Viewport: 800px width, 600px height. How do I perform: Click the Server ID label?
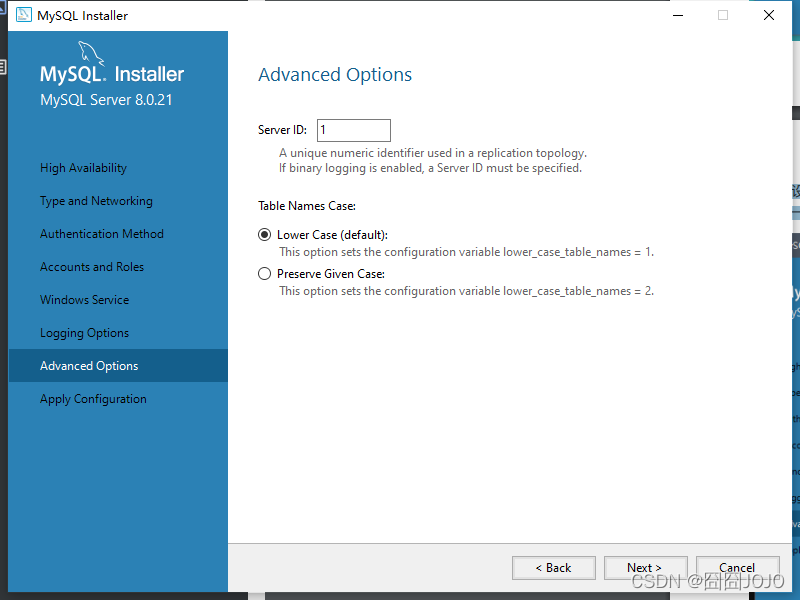[282, 130]
